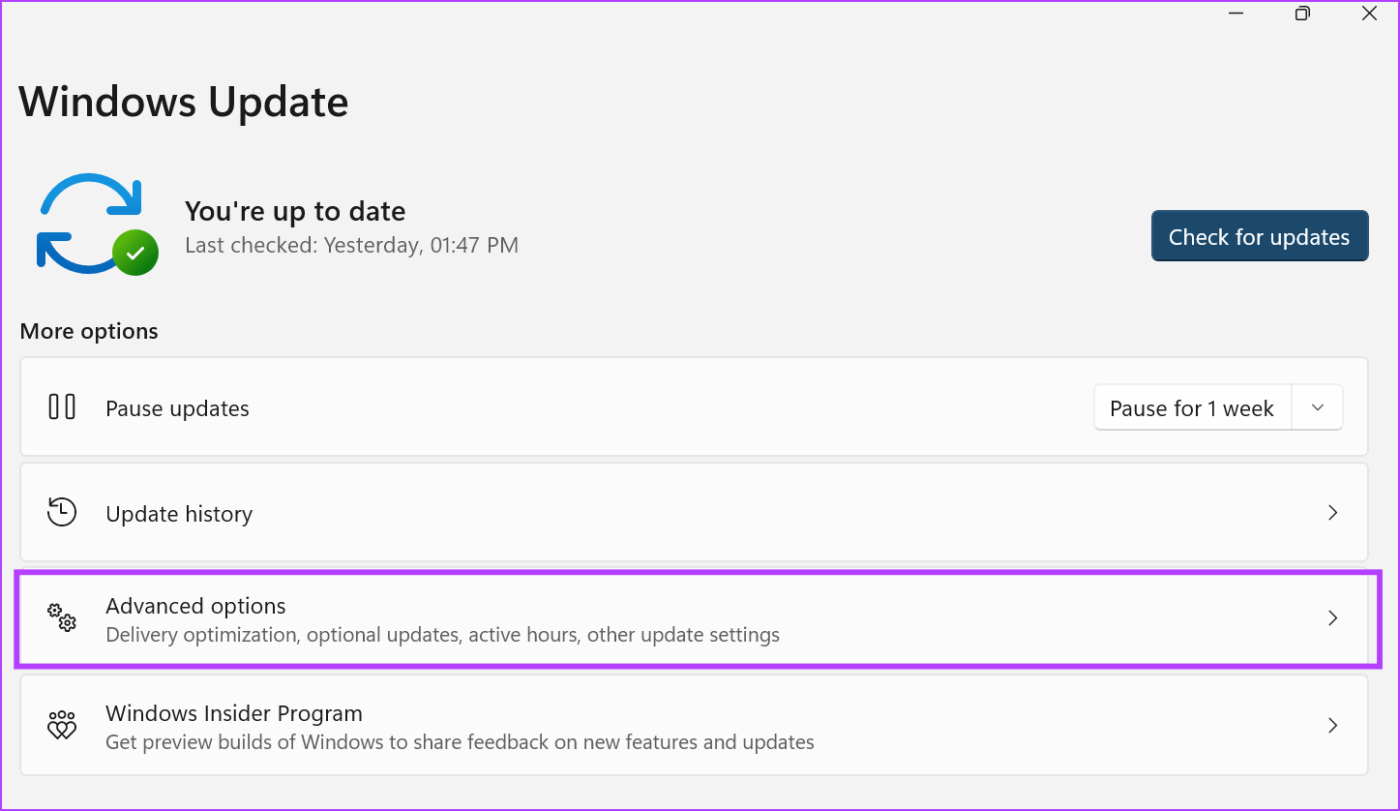1400x811 pixels.
Task: Open the Pause for 1 week duration dropdown
Action: [1318, 407]
